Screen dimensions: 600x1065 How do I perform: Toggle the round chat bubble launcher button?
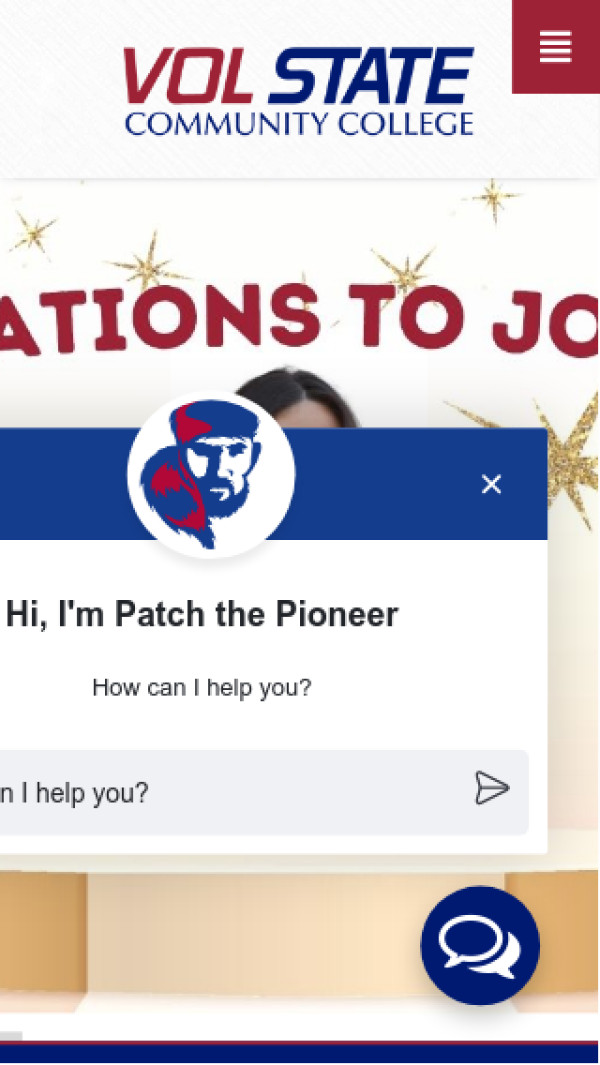[x=480, y=945]
